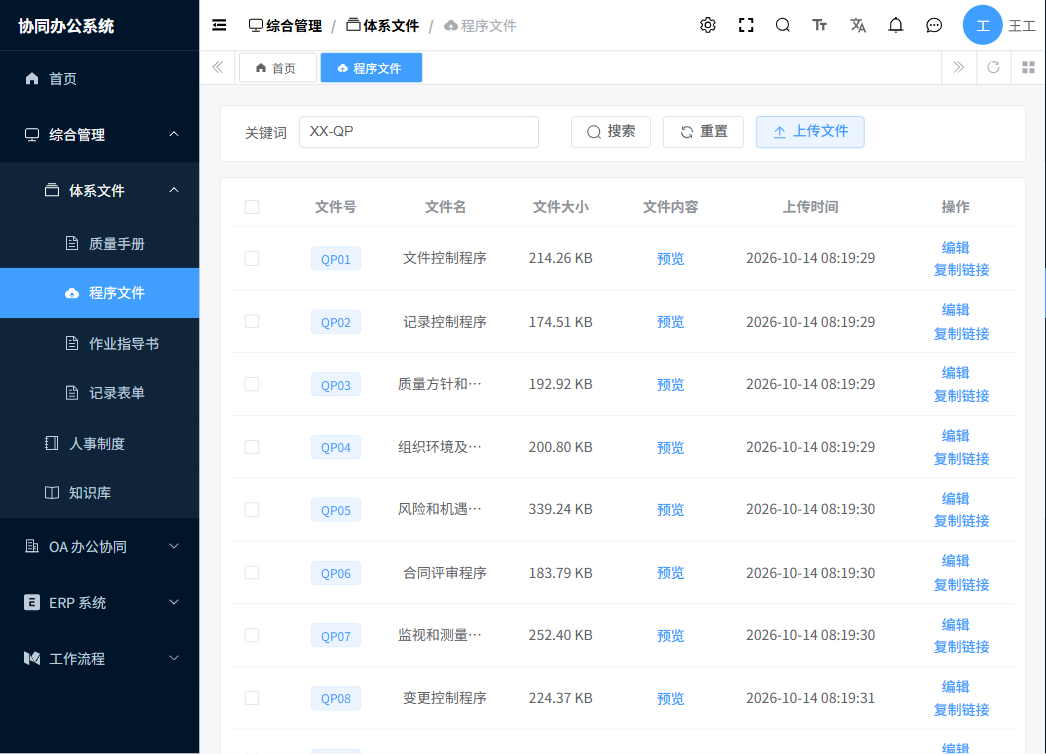
Task: Click notebook icon beside 人事制度
Action: [x=51, y=443]
